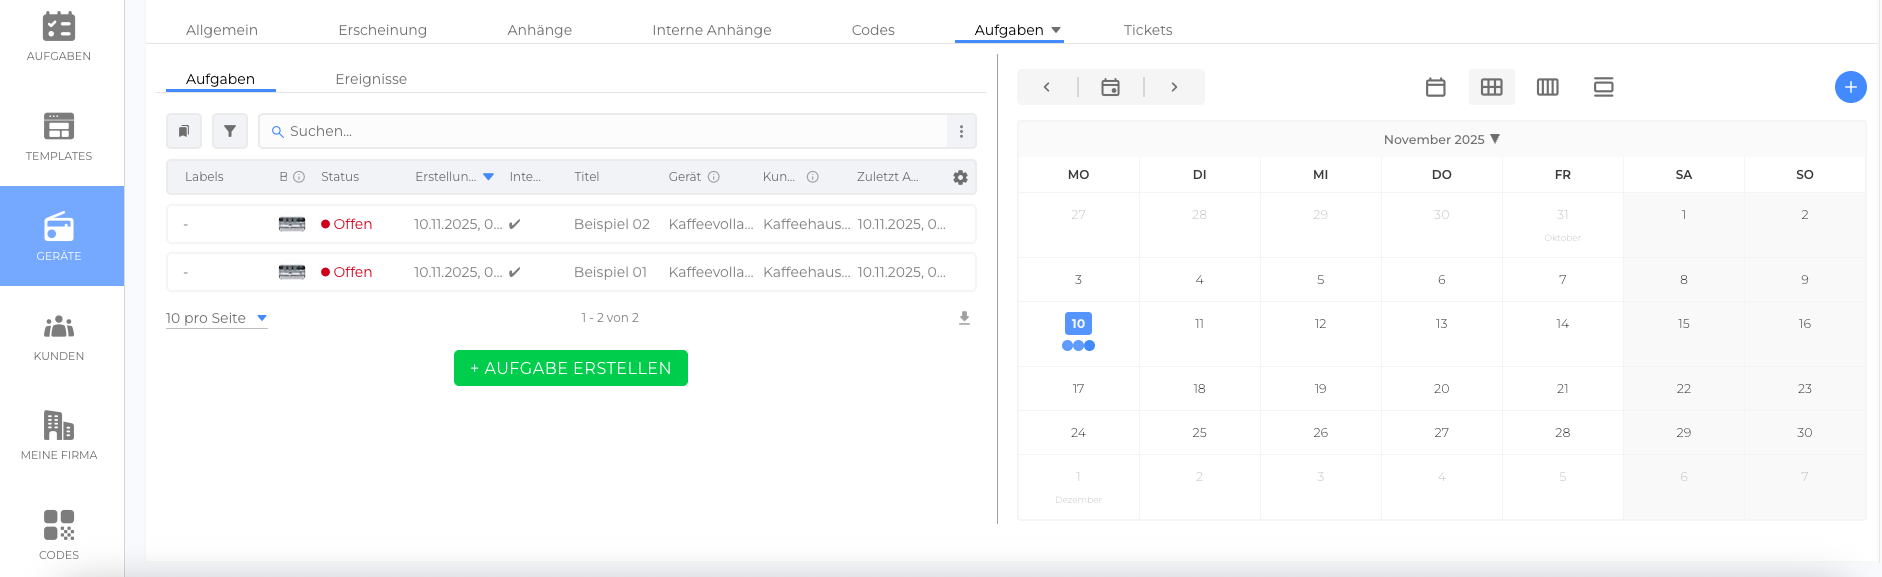Screen dimensions: 1882x577
Task: Open the Aufgaben sidebar section
Action: 59,37
